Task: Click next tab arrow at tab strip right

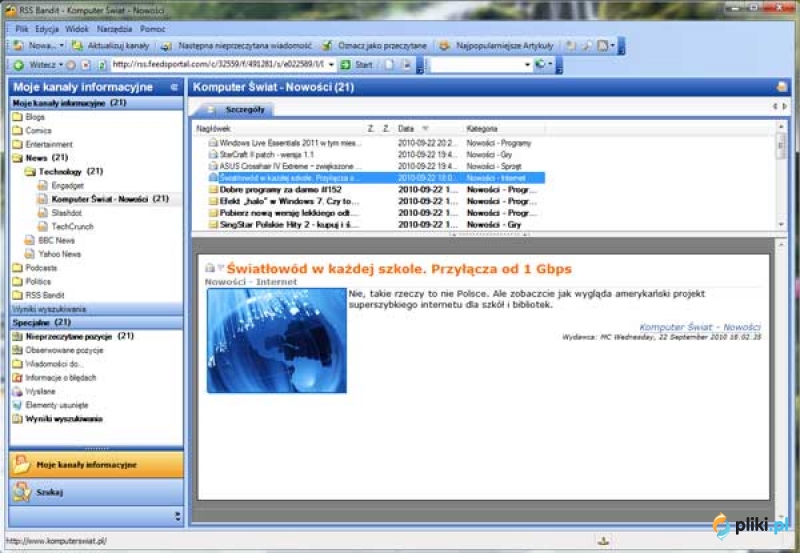Action: 785,106
